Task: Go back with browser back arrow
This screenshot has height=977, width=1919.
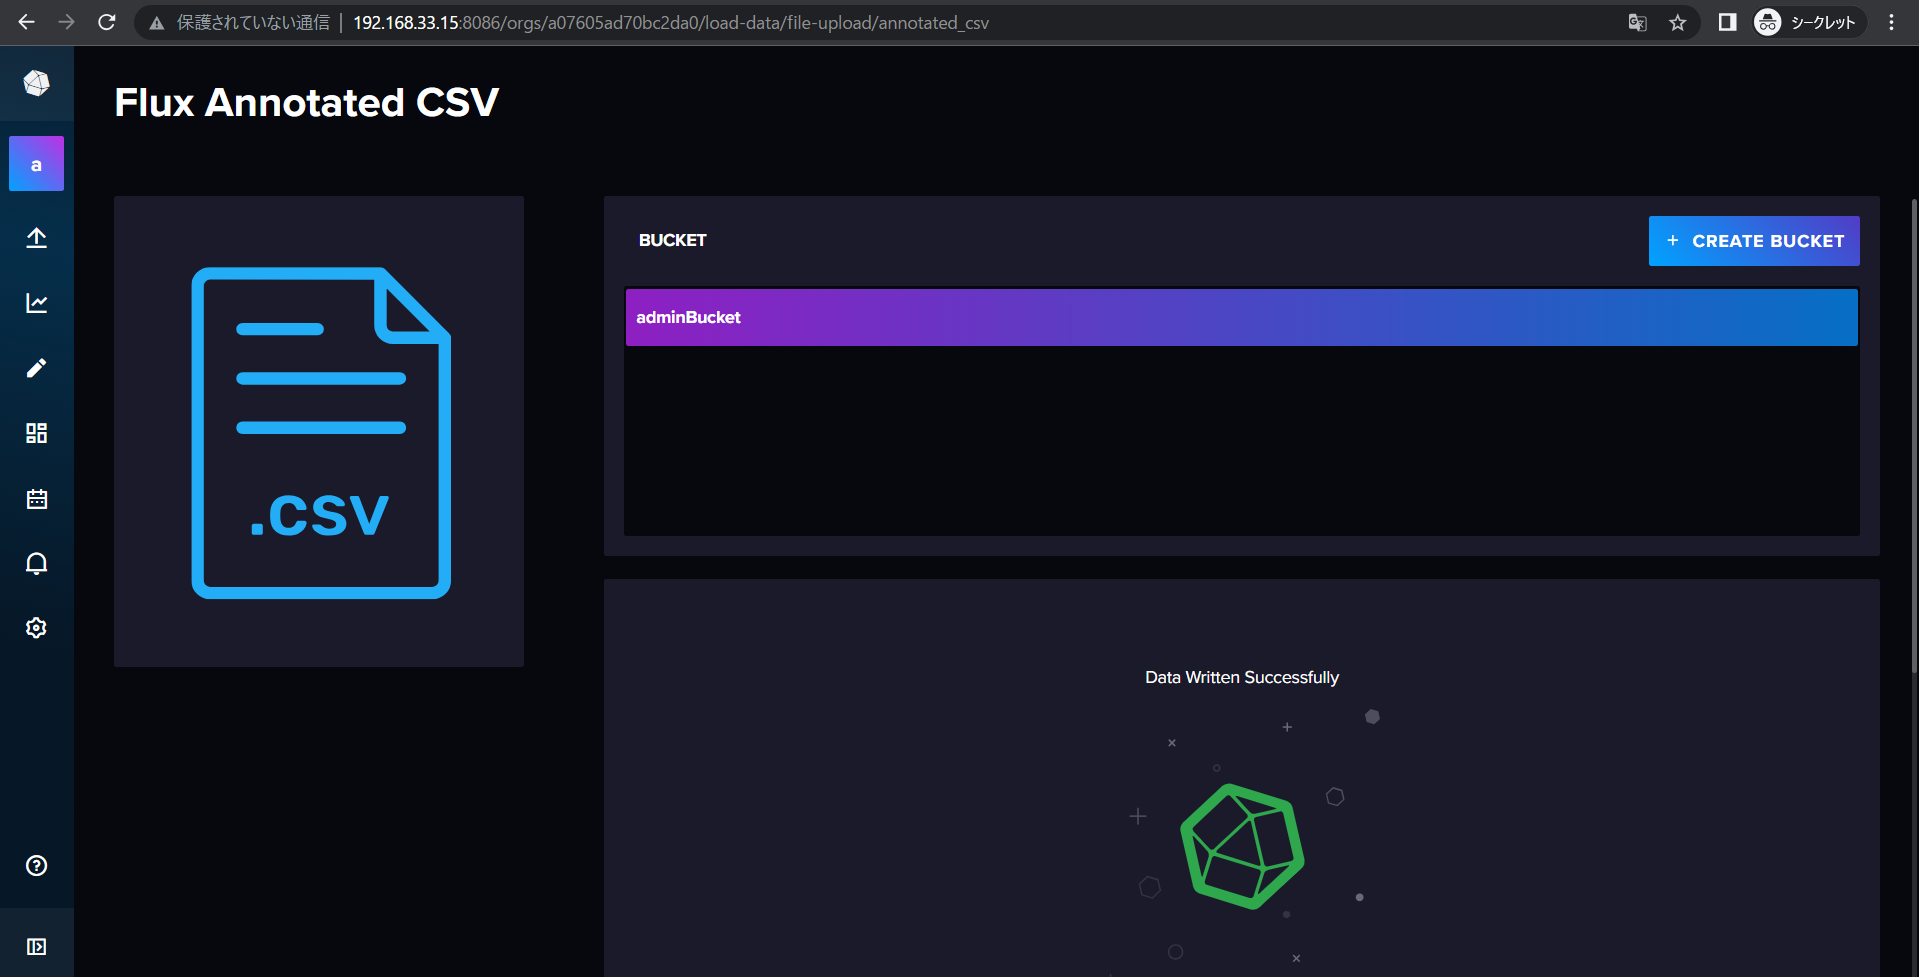Action: (27, 22)
